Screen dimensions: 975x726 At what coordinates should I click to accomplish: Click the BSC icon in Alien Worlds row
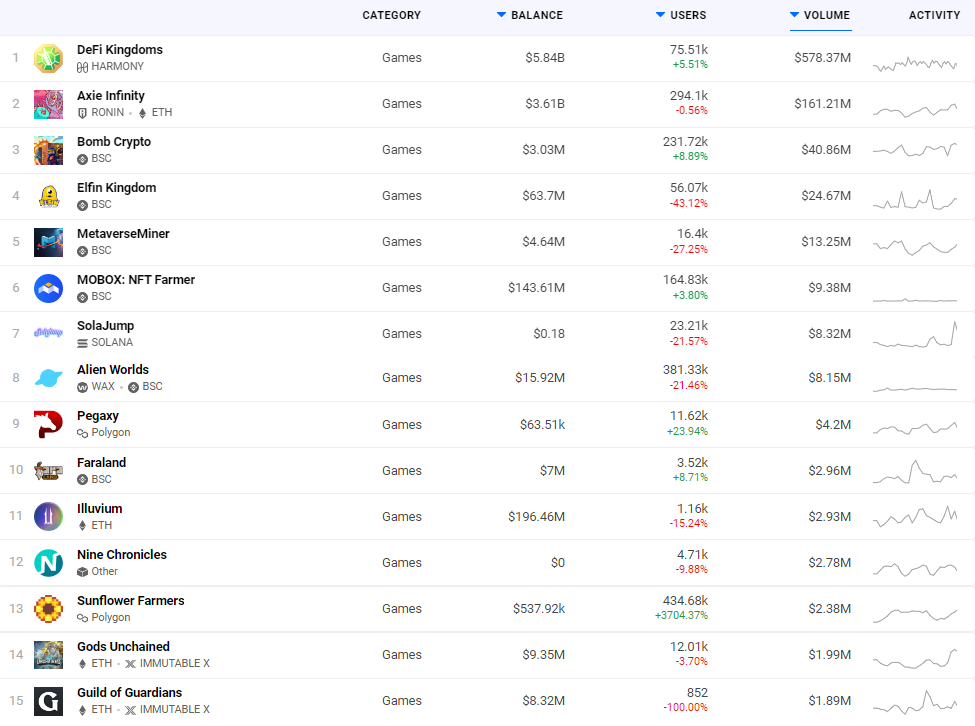tap(133, 387)
